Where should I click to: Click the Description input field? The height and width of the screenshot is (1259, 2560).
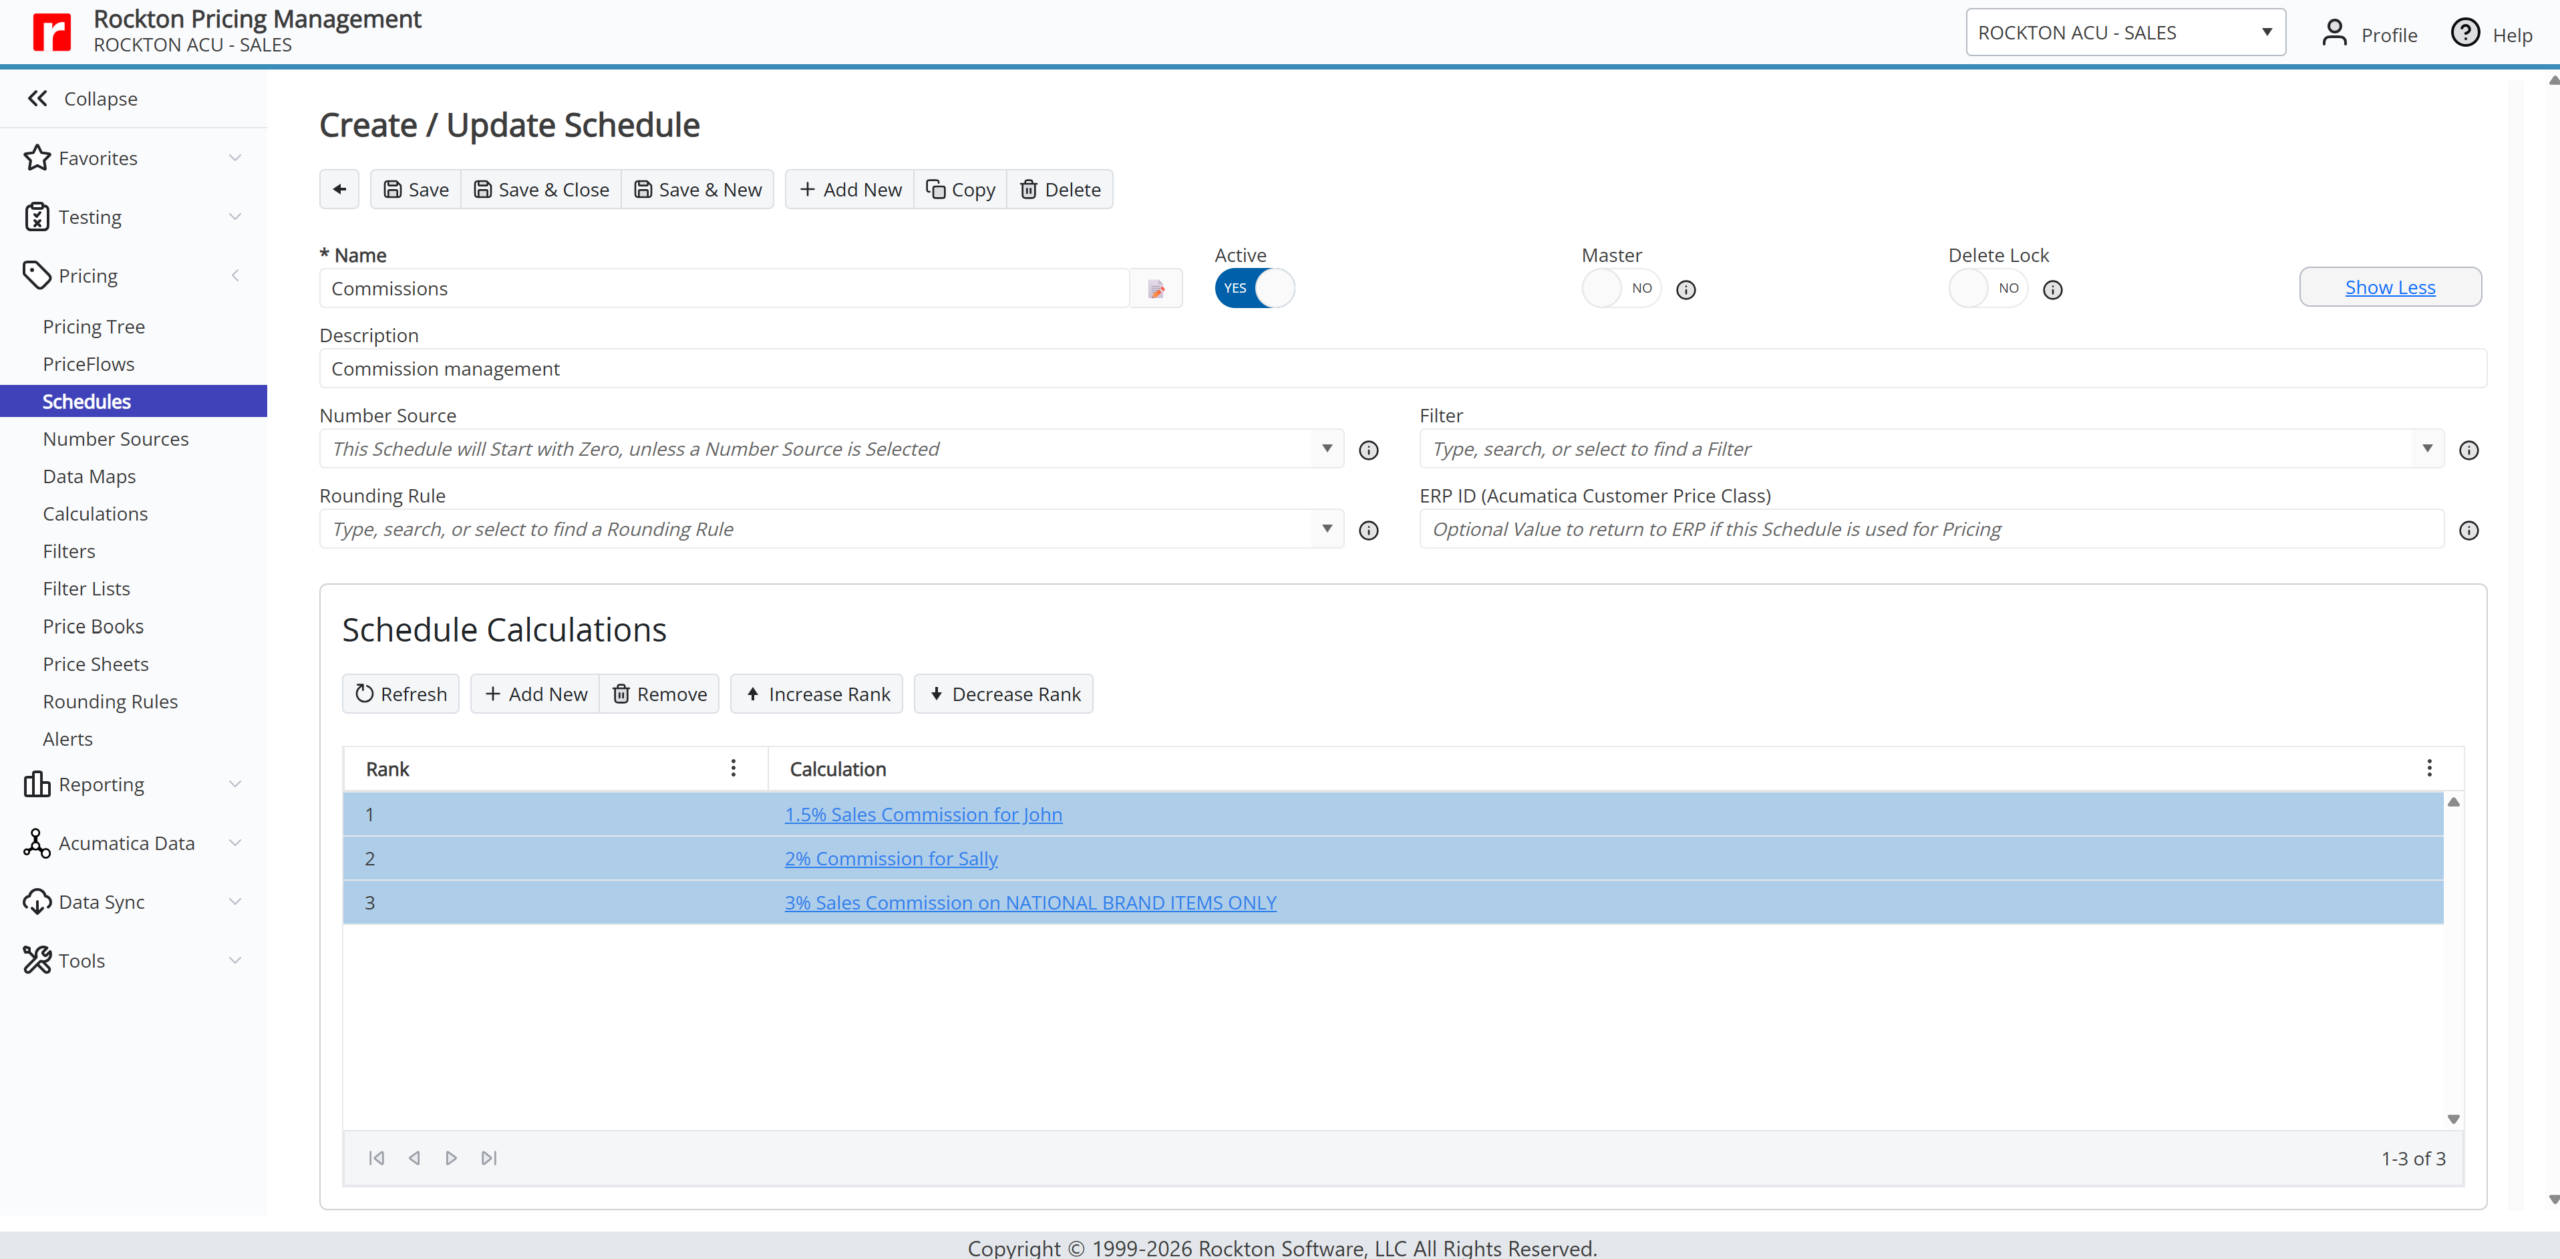point(1403,369)
